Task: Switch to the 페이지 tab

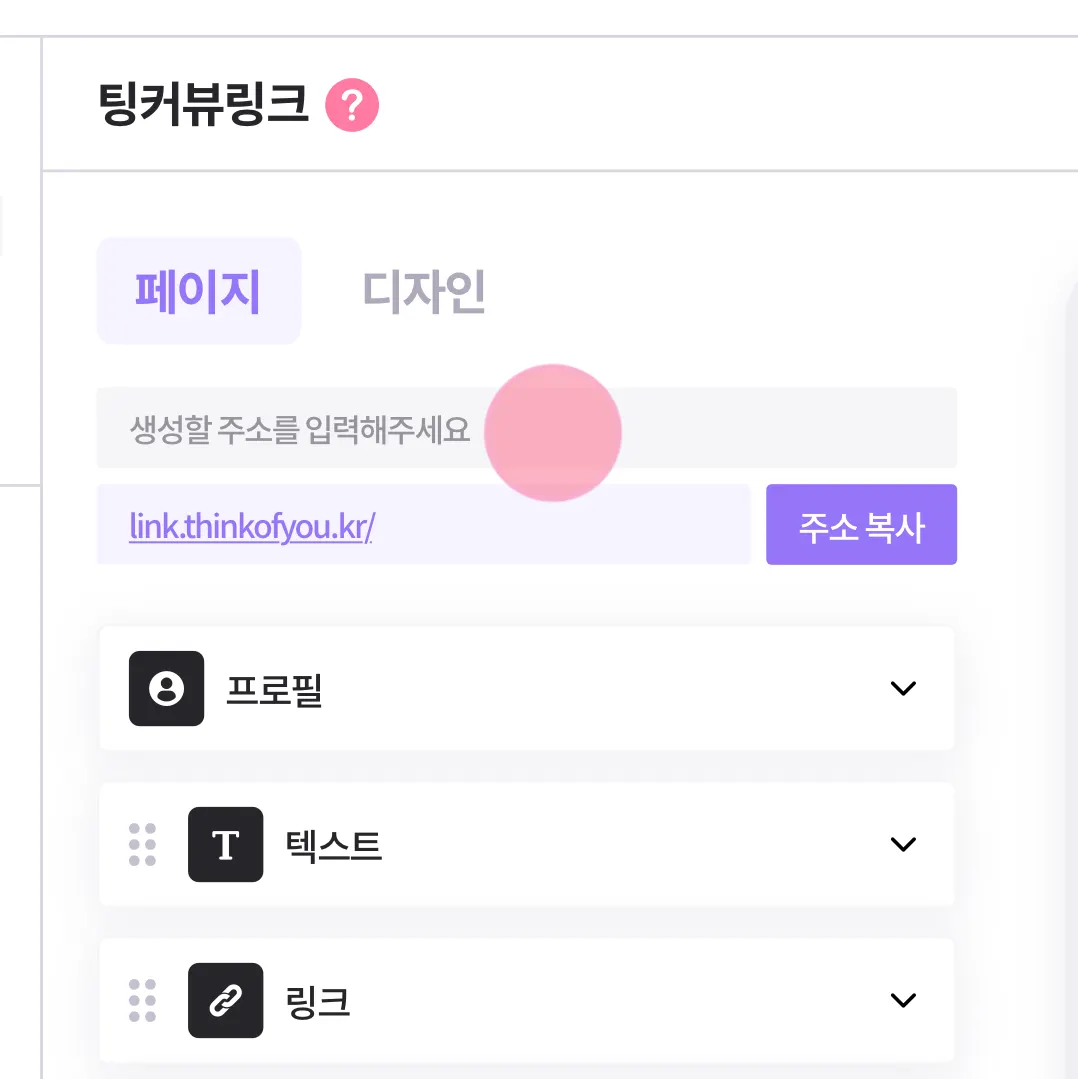Action: coord(198,291)
